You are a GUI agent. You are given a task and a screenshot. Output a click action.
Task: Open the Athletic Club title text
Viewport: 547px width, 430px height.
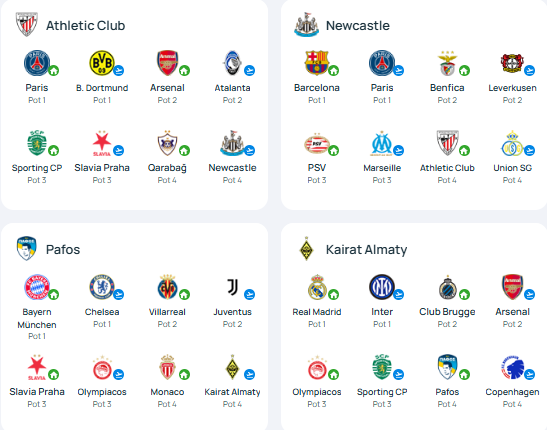pos(85,25)
